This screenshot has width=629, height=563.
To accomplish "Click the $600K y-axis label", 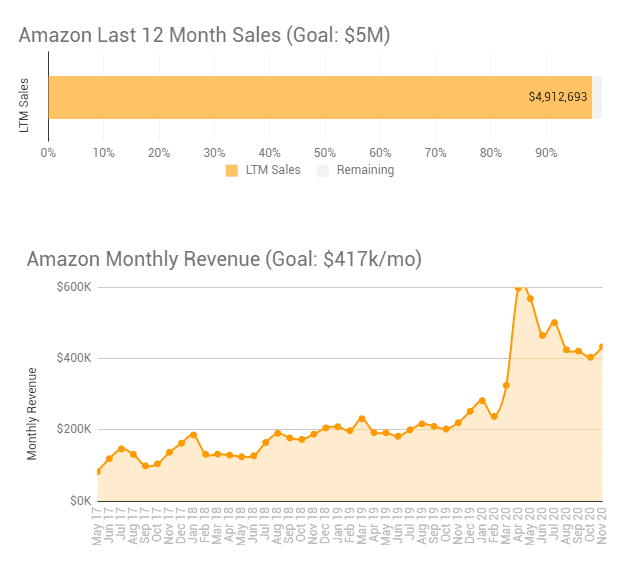I will pos(76,288).
